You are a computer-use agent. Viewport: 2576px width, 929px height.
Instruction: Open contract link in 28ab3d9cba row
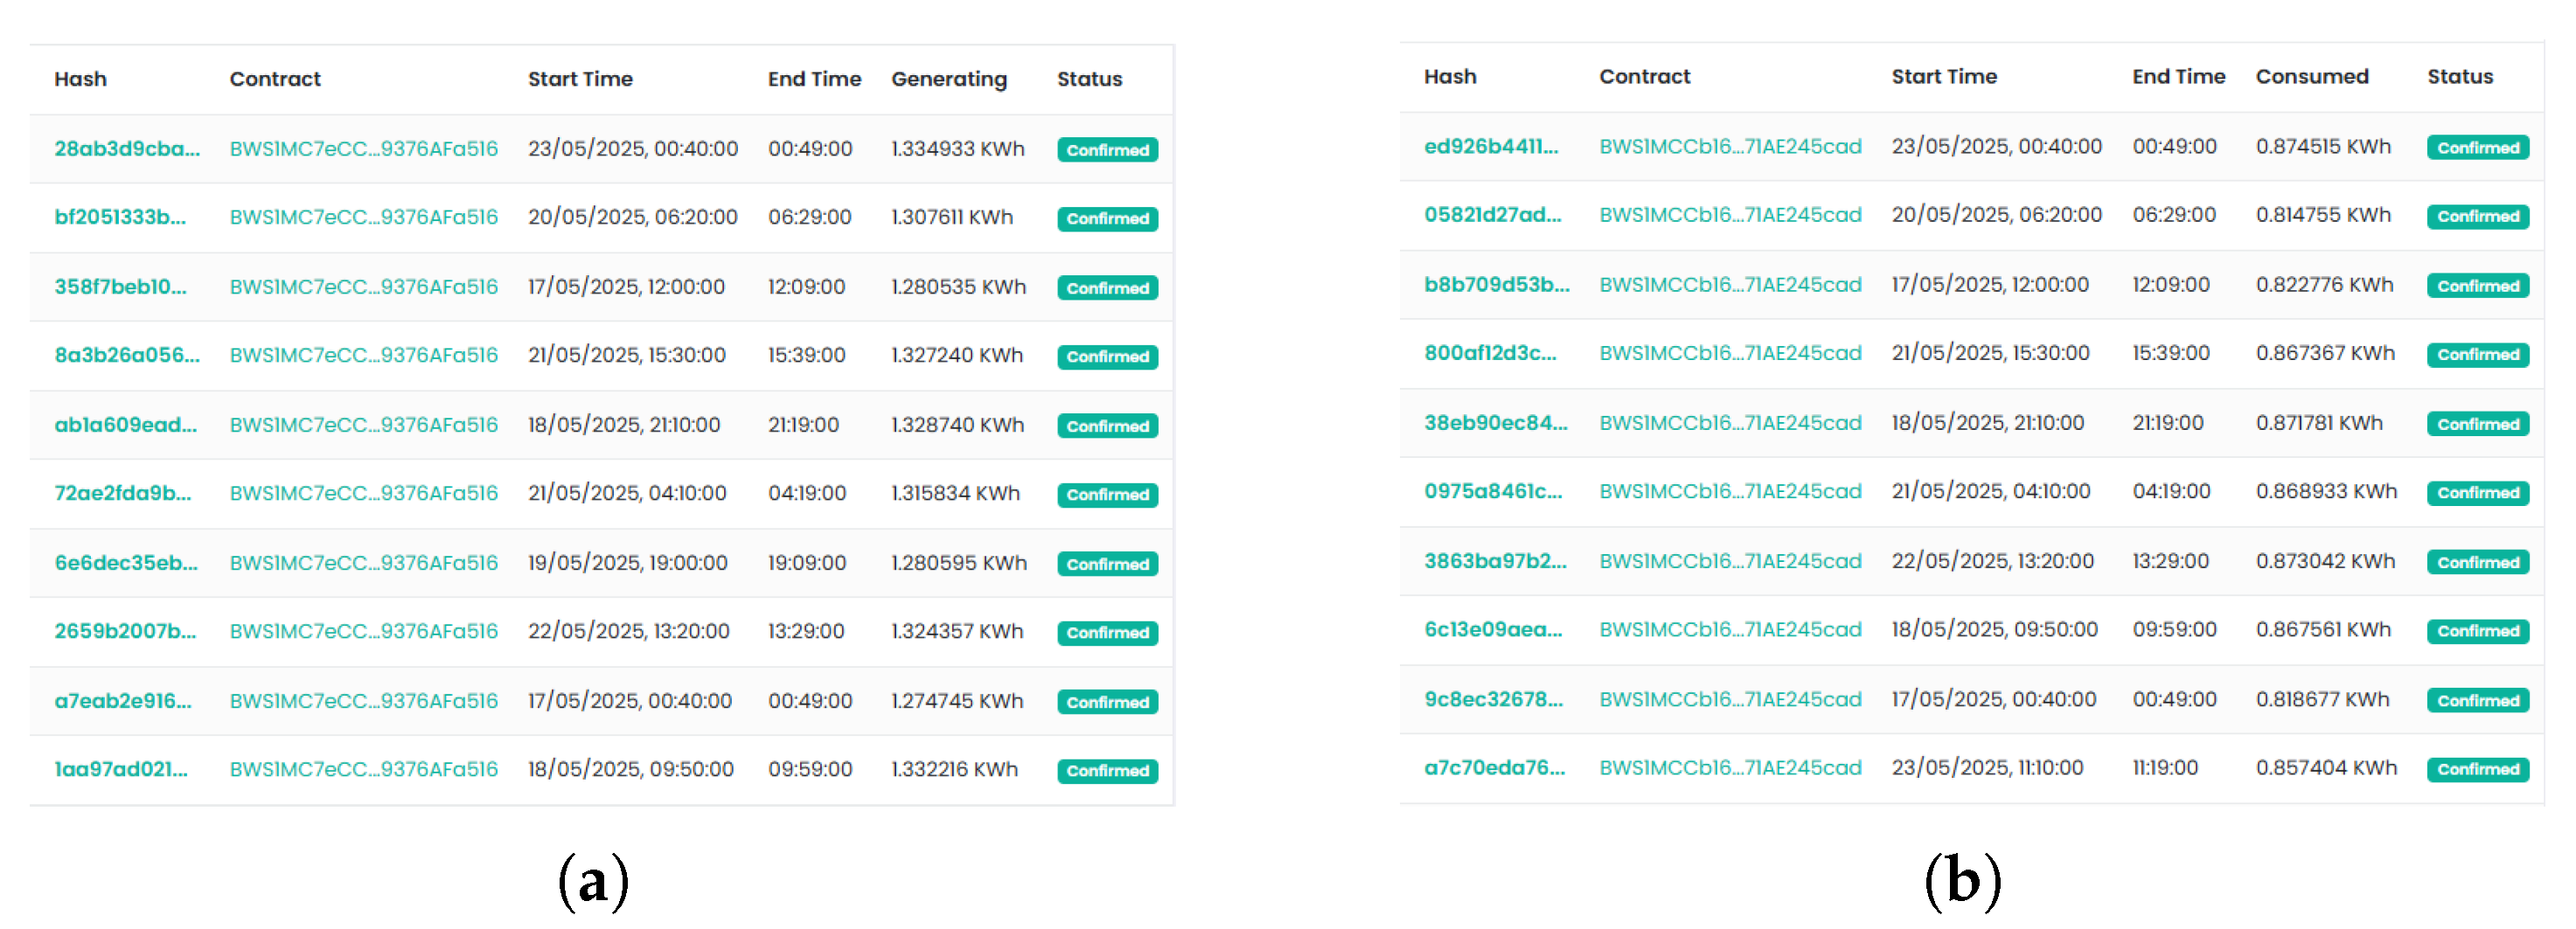tap(363, 149)
